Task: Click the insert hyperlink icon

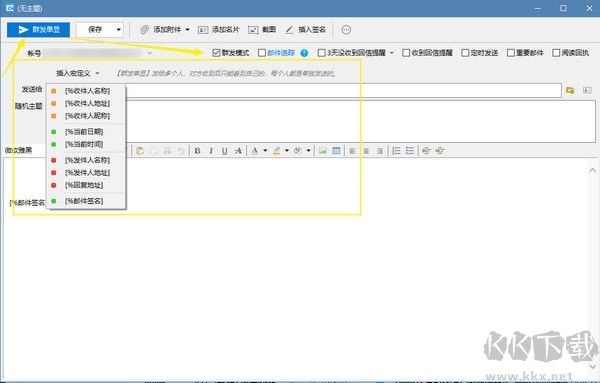Action: (426, 151)
